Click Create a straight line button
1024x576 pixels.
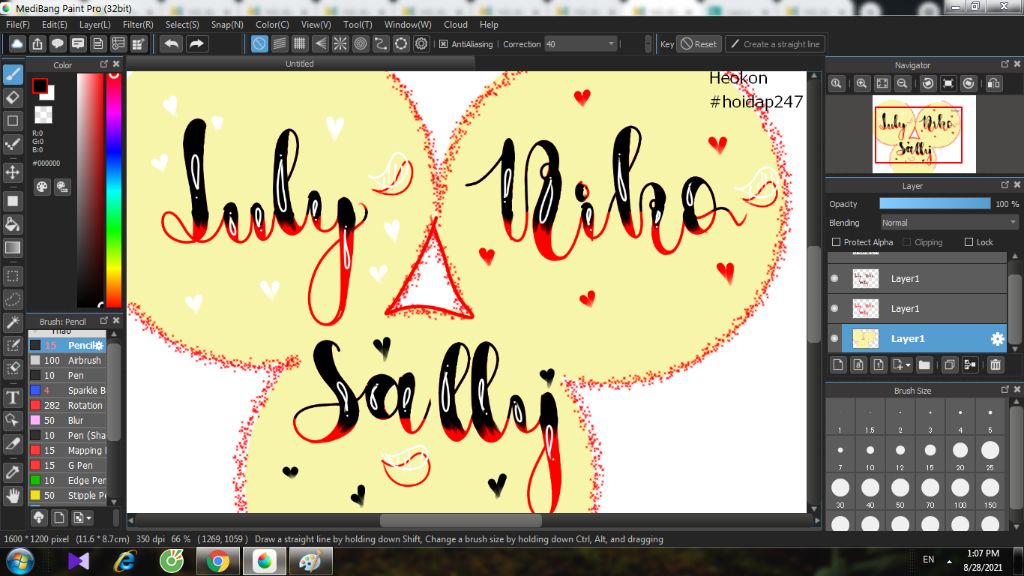click(775, 44)
